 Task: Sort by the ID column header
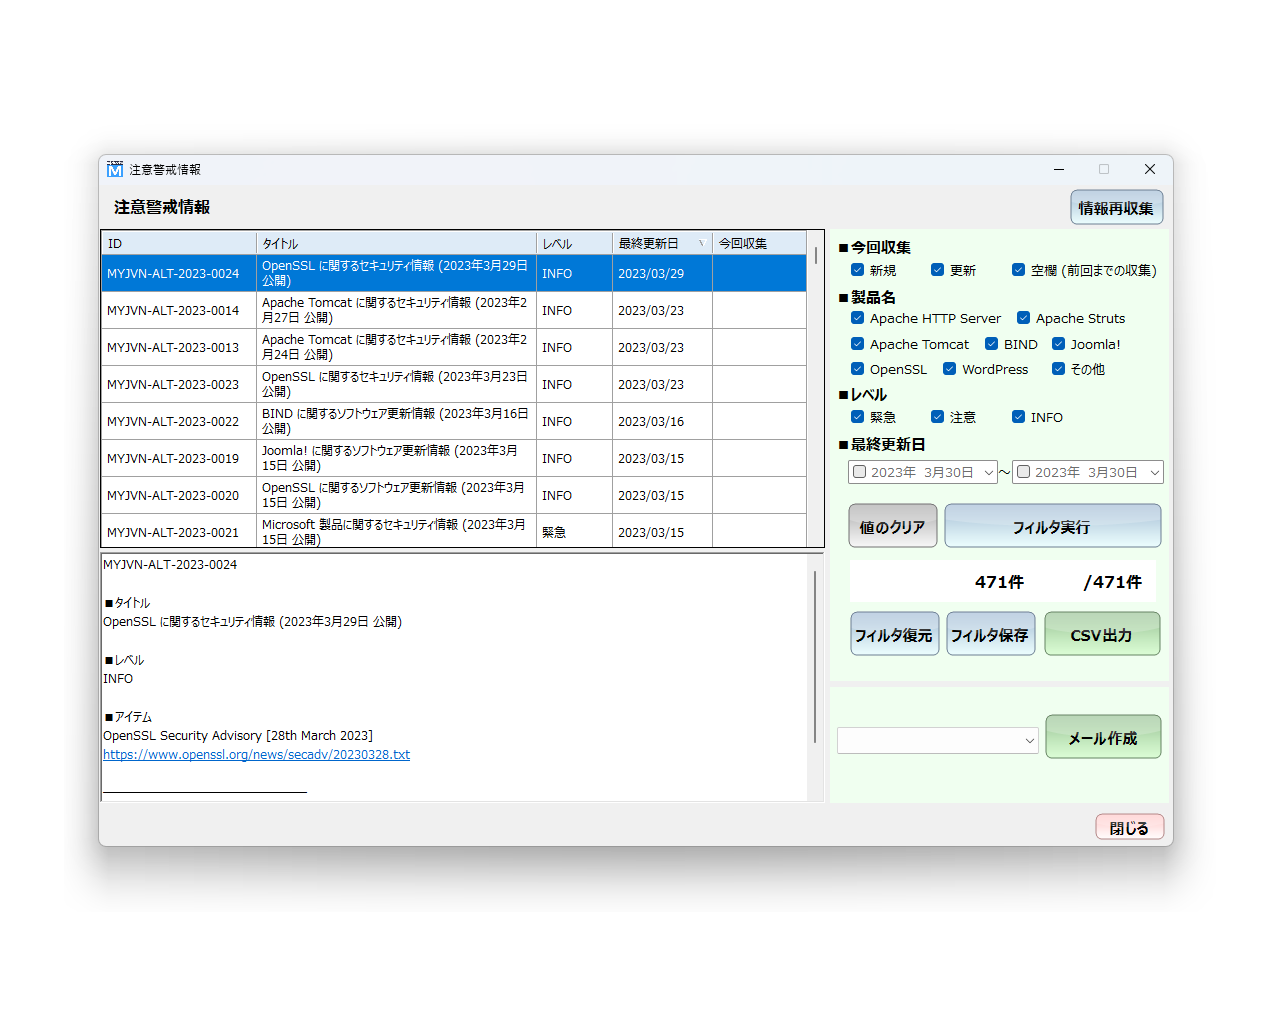point(179,243)
